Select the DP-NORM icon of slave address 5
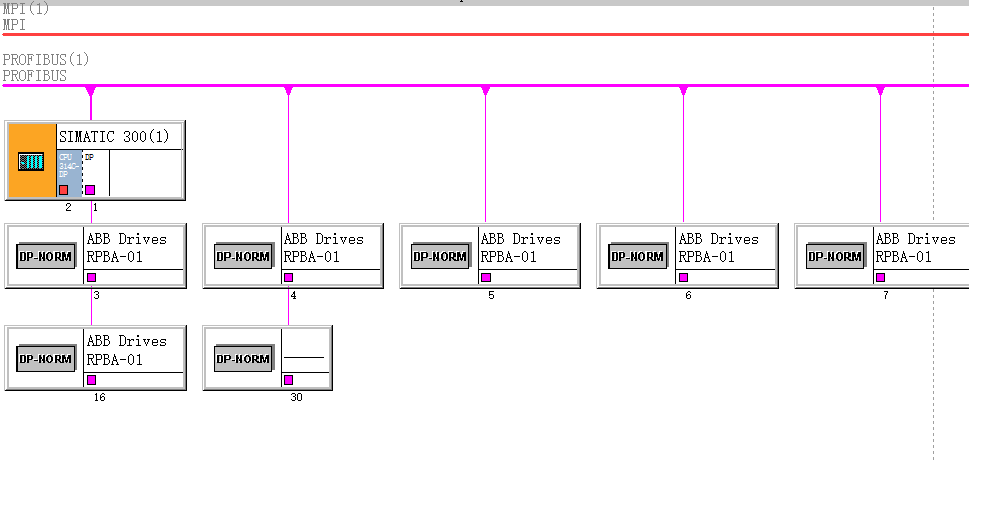Screen dimensions: 989x505 440,256
